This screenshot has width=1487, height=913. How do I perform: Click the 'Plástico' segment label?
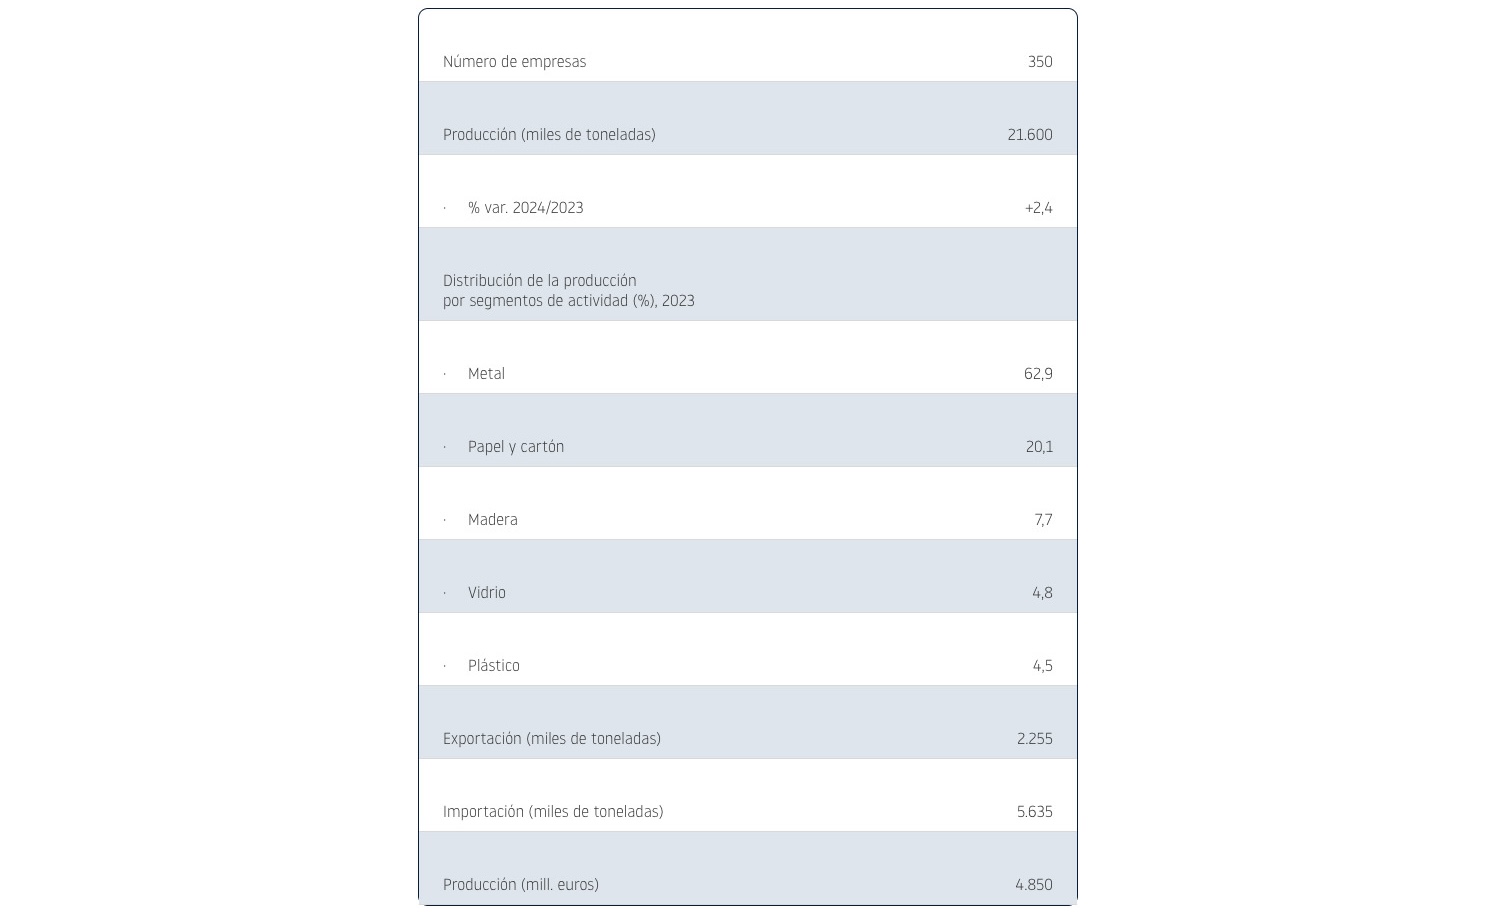[493, 666]
